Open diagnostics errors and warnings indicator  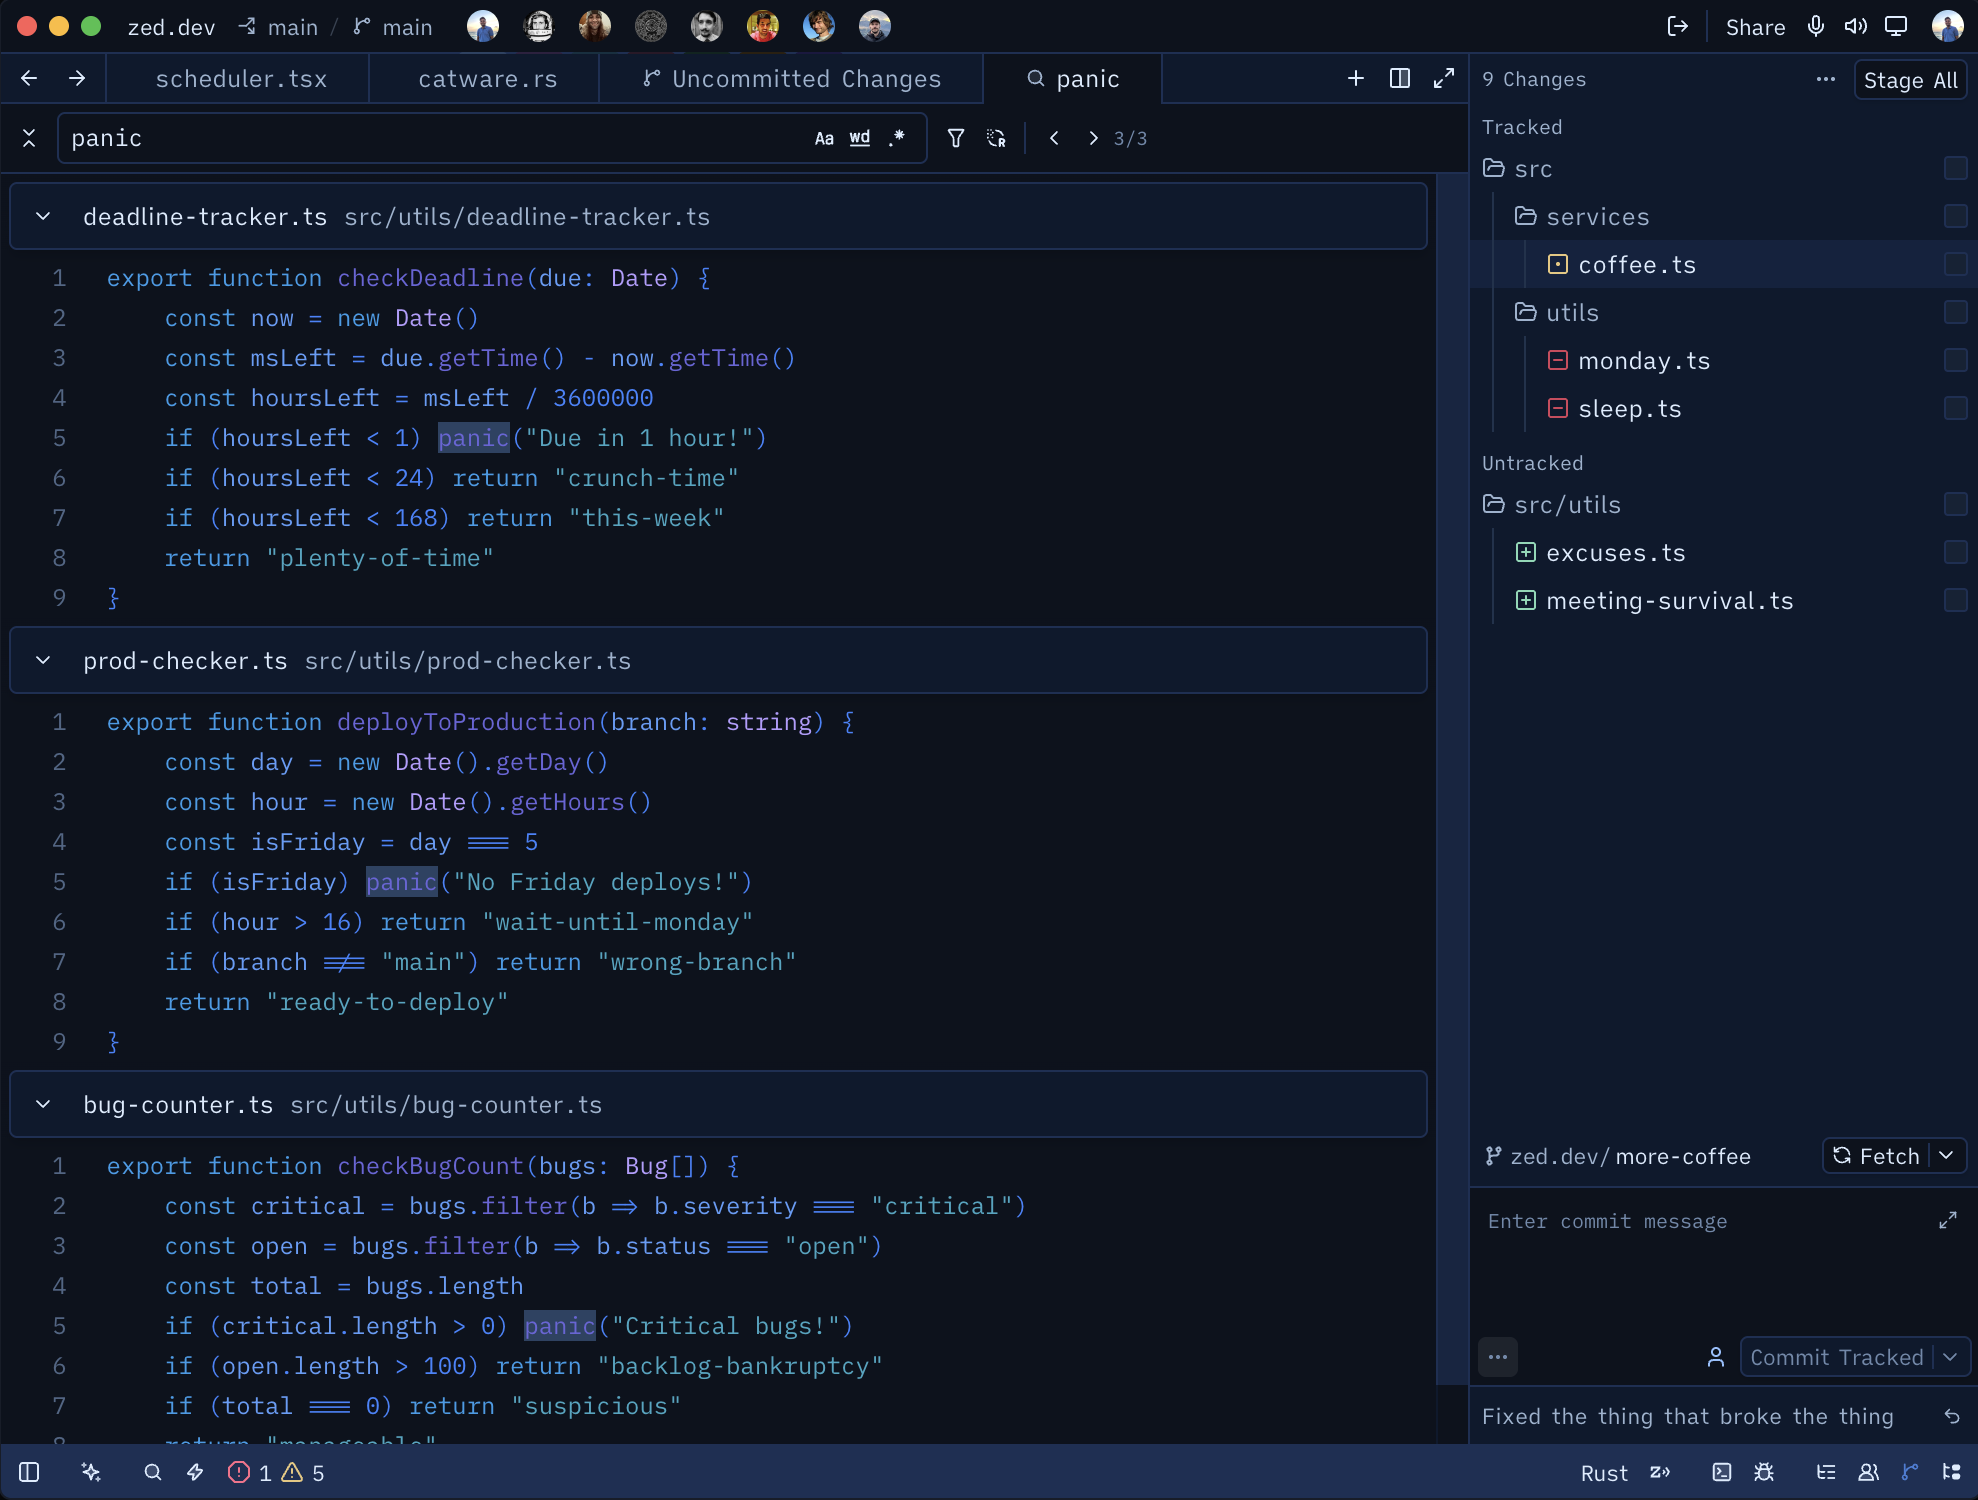coord(277,1472)
